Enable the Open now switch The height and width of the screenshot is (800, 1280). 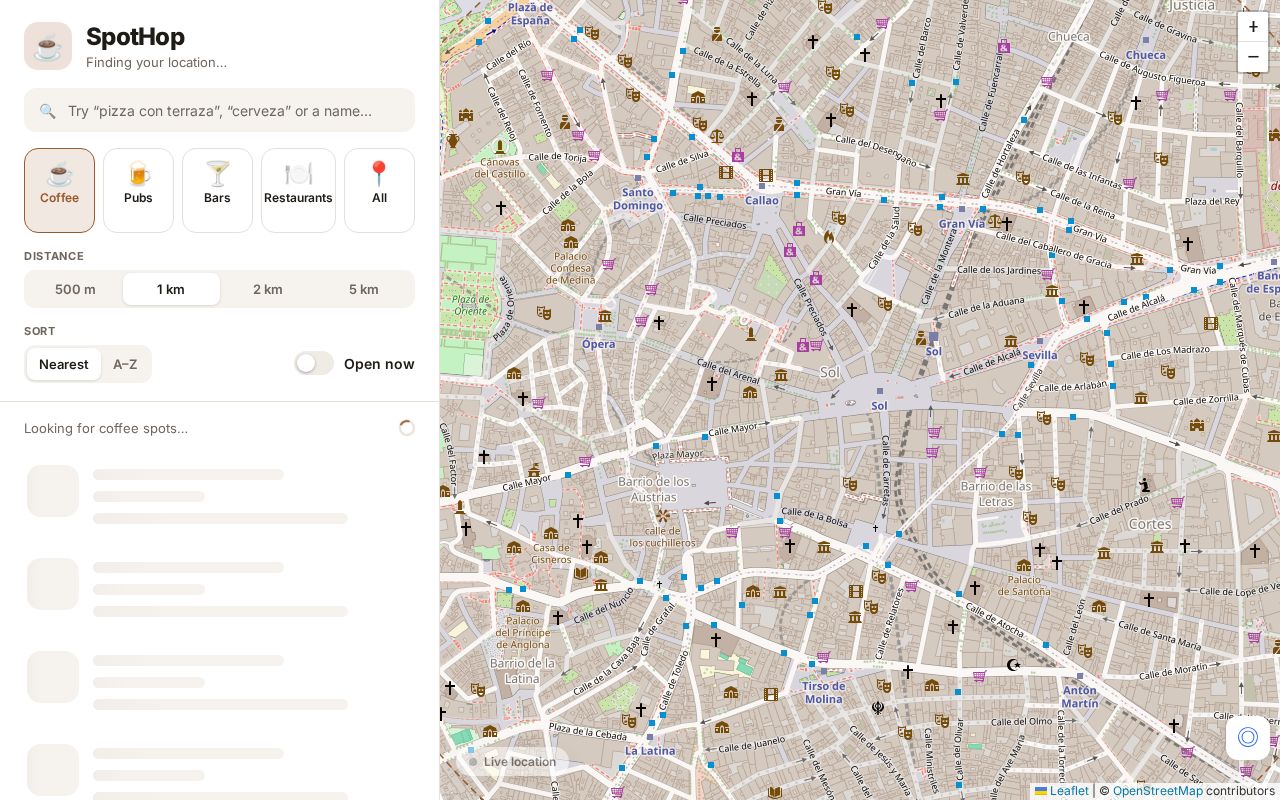pyautogui.click(x=314, y=363)
